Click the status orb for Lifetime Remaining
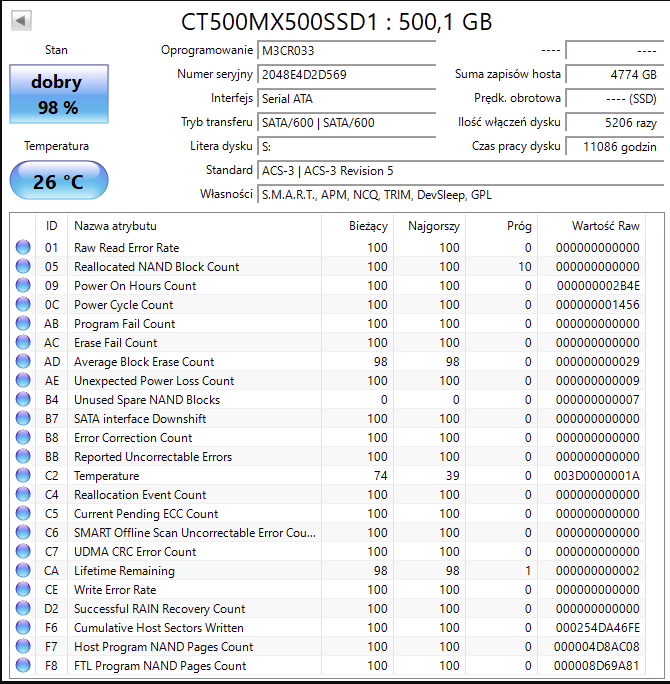The height and width of the screenshot is (684, 670). coord(23,571)
